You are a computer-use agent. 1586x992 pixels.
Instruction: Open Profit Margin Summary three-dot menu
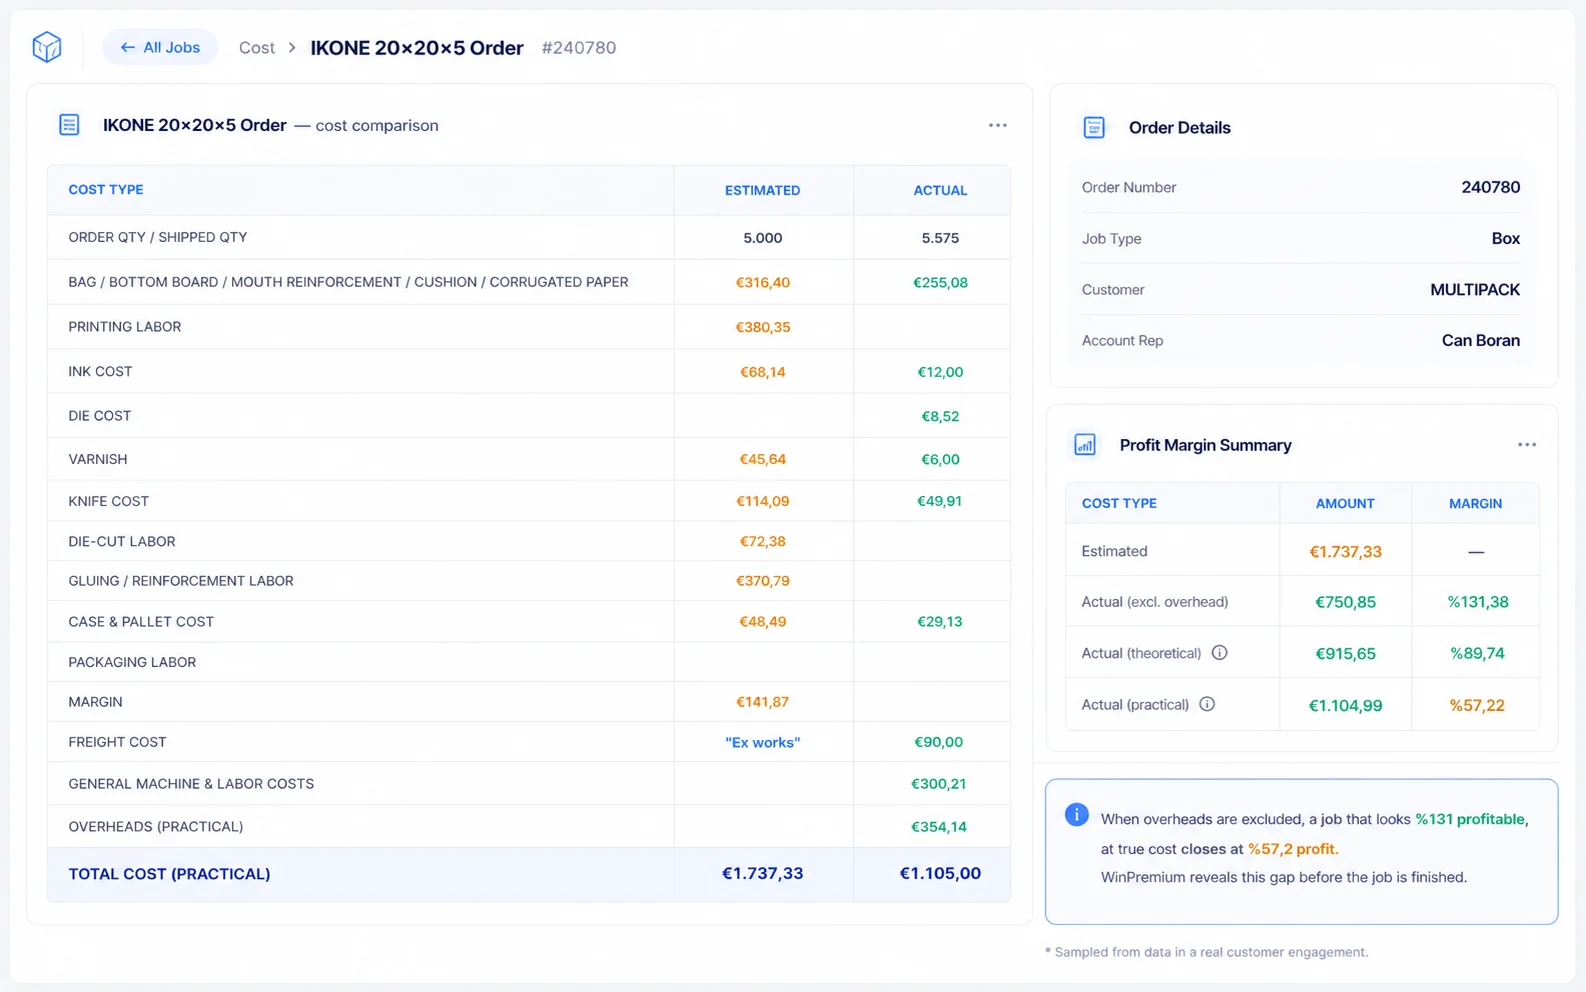tap(1526, 445)
